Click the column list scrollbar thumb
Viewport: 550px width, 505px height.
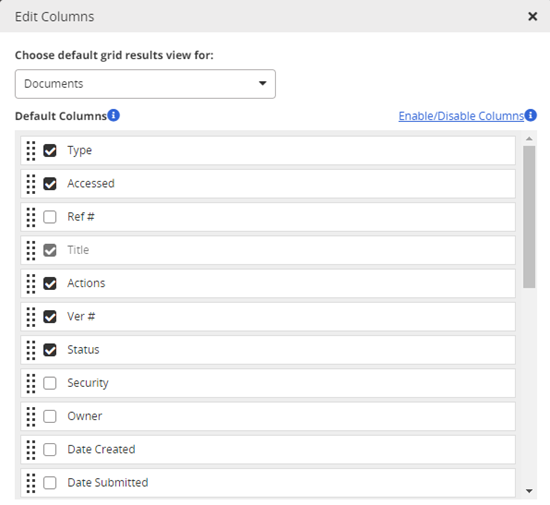point(529,217)
